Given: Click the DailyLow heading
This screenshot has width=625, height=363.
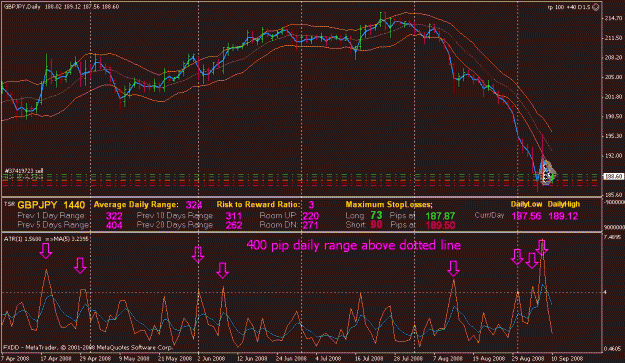Looking at the screenshot, I should point(527,204).
